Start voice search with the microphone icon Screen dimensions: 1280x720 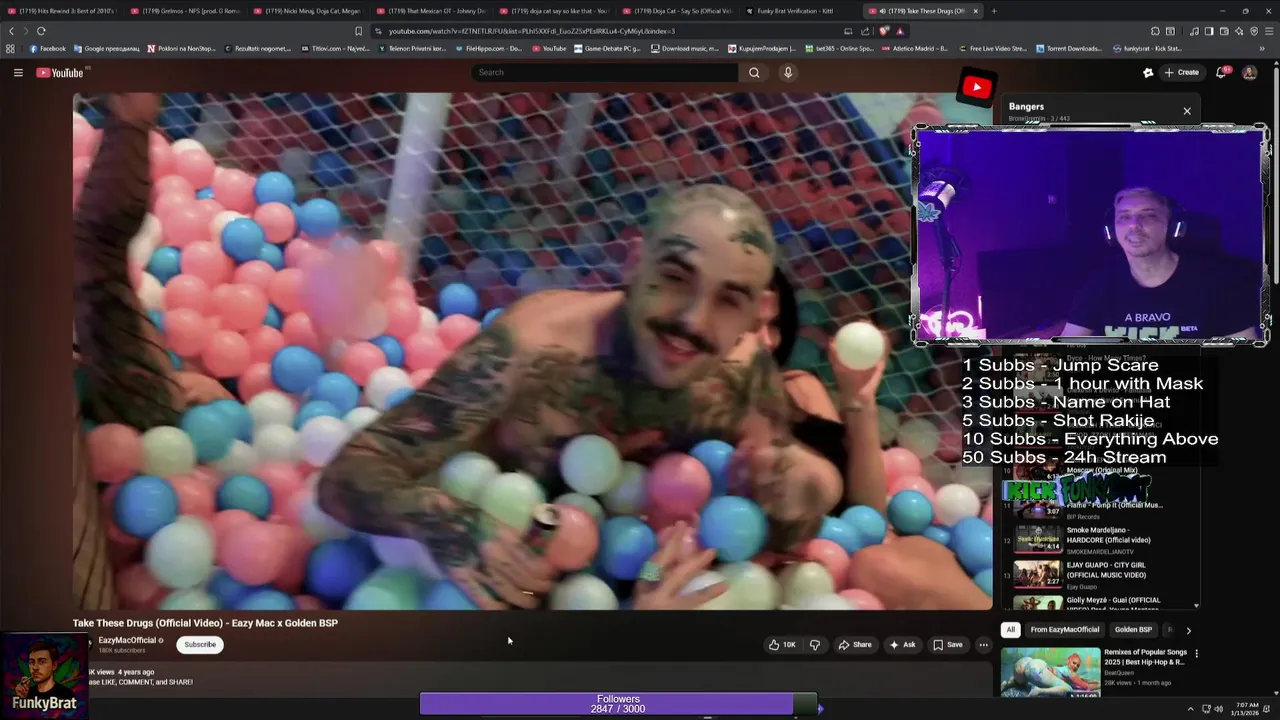(788, 72)
